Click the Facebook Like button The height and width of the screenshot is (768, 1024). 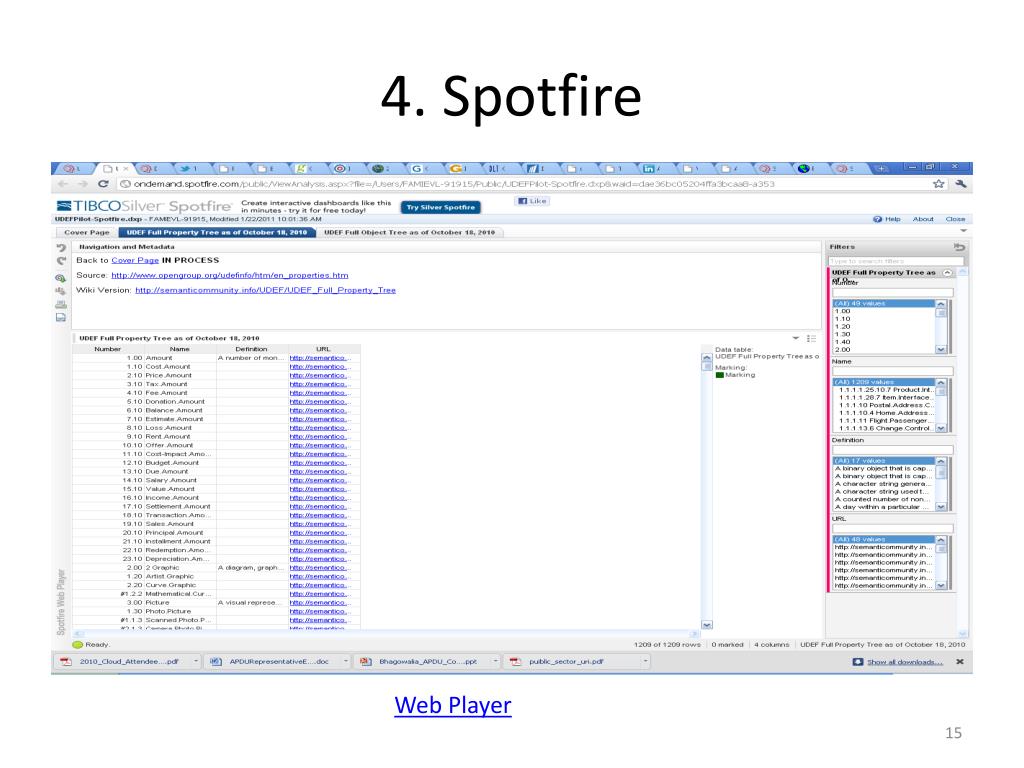pyautogui.click(x=532, y=201)
